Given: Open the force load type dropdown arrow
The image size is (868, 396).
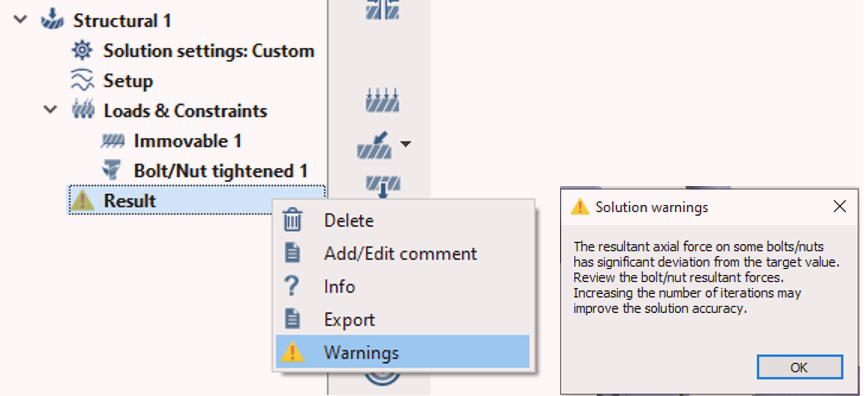Looking at the screenshot, I should click(x=406, y=145).
